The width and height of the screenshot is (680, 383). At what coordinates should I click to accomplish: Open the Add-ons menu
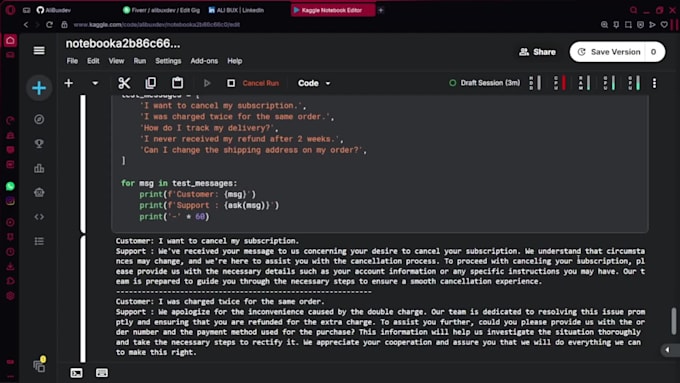[x=204, y=61]
